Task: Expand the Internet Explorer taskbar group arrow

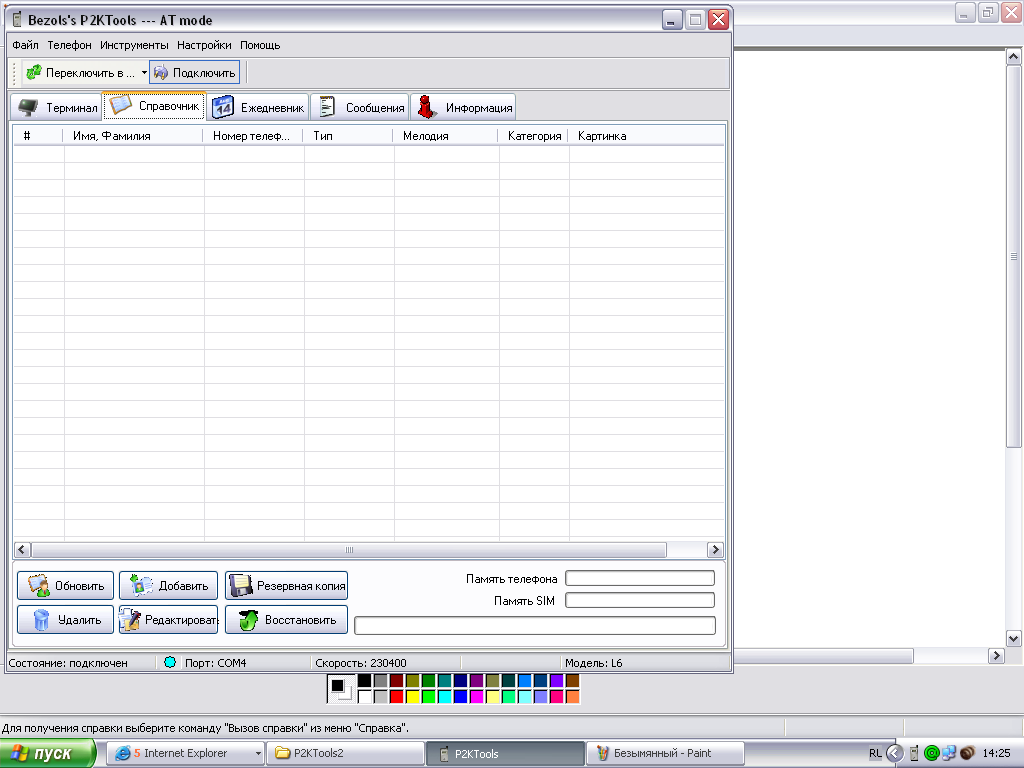Action: click(259, 754)
